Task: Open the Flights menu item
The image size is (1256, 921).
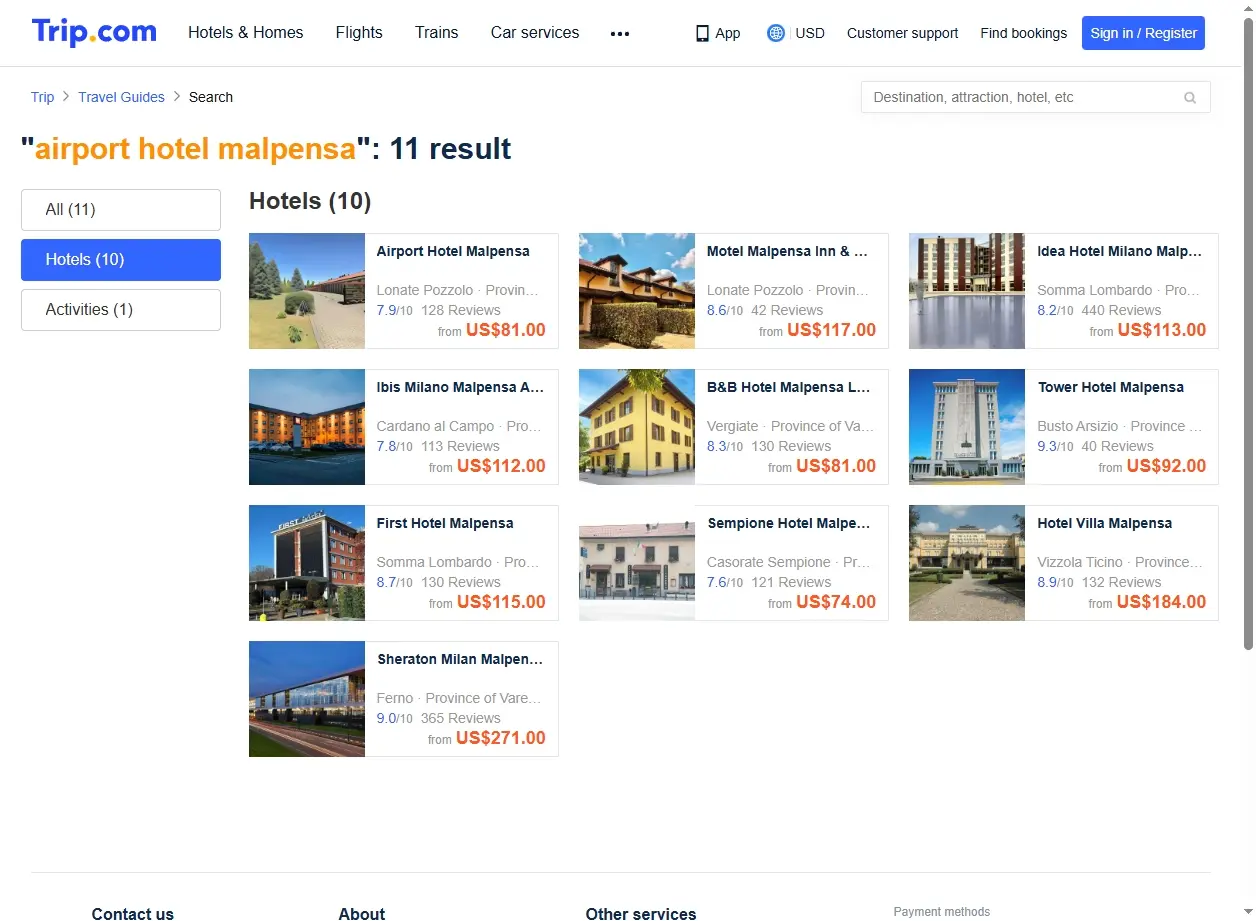Action: (x=359, y=33)
